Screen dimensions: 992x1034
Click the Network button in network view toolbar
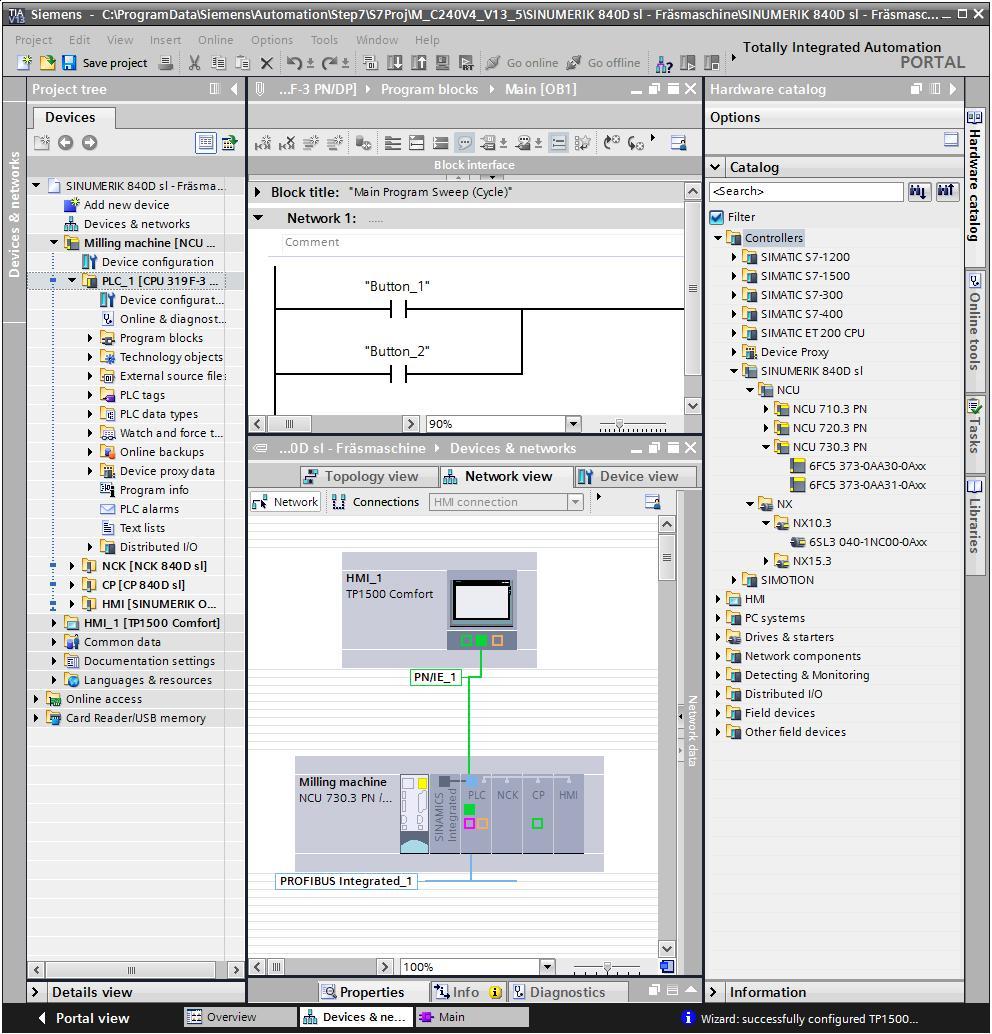point(286,502)
